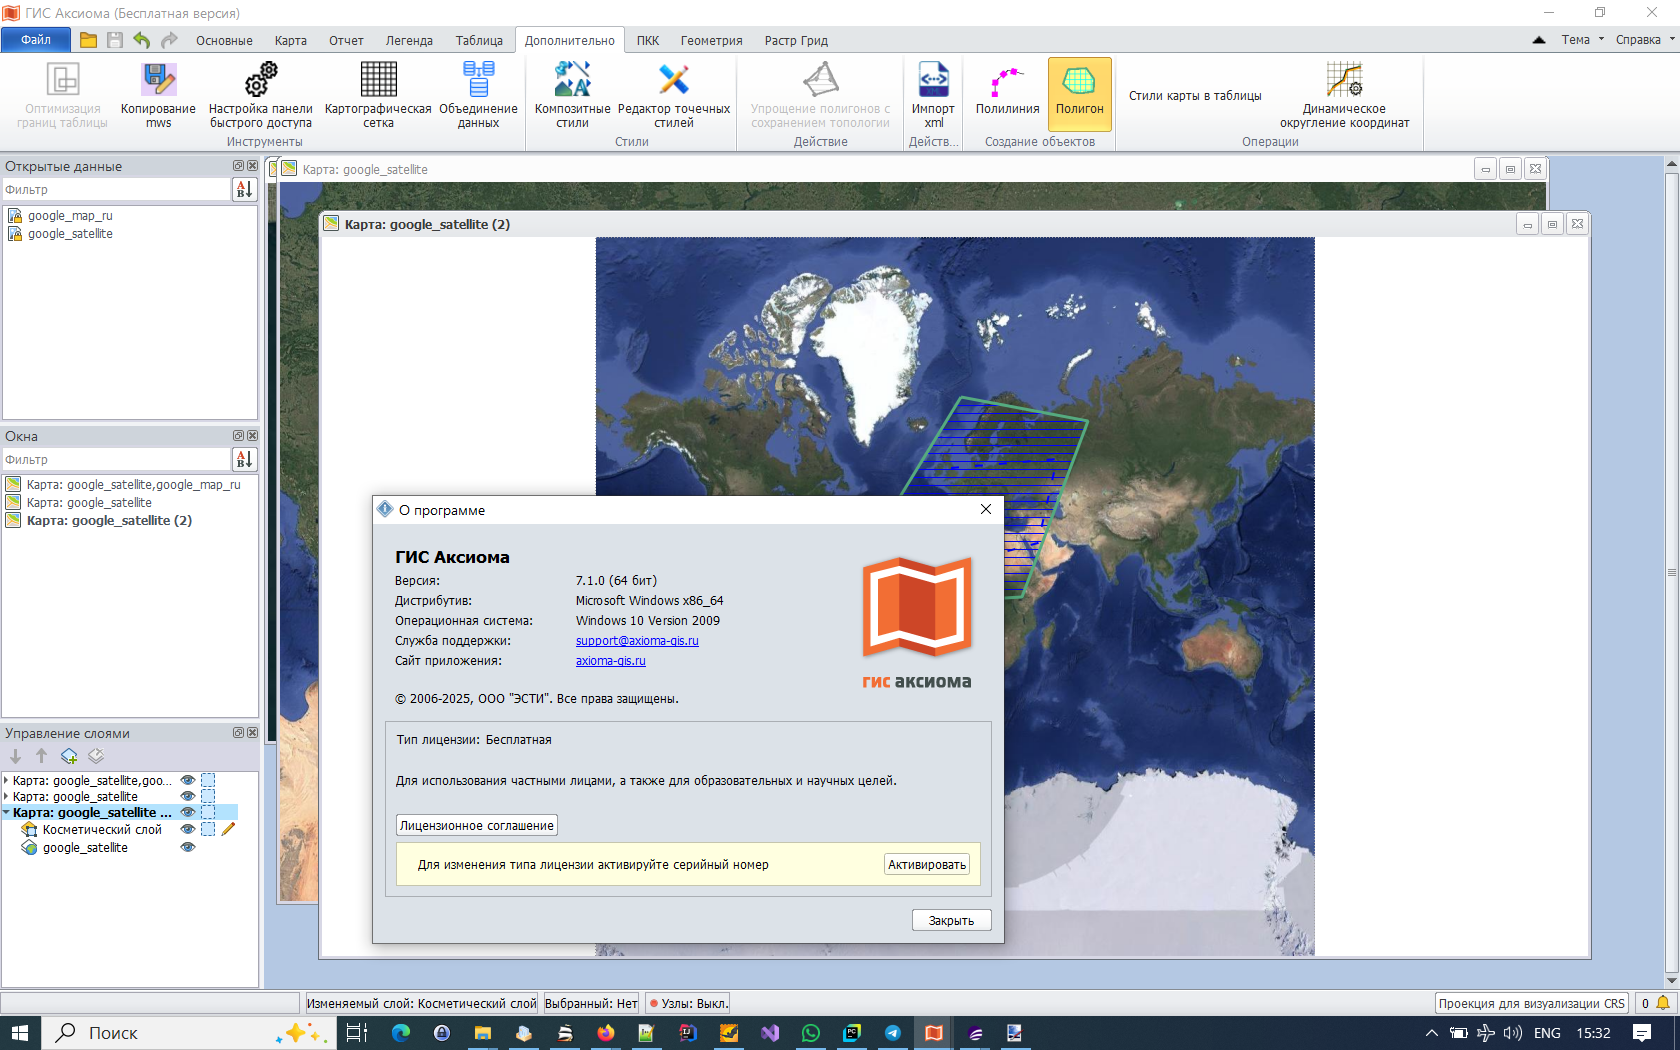Toggle visibility of Косметический слой
The width and height of the screenshot is (1680, 1050).
(x=187, y=829)
